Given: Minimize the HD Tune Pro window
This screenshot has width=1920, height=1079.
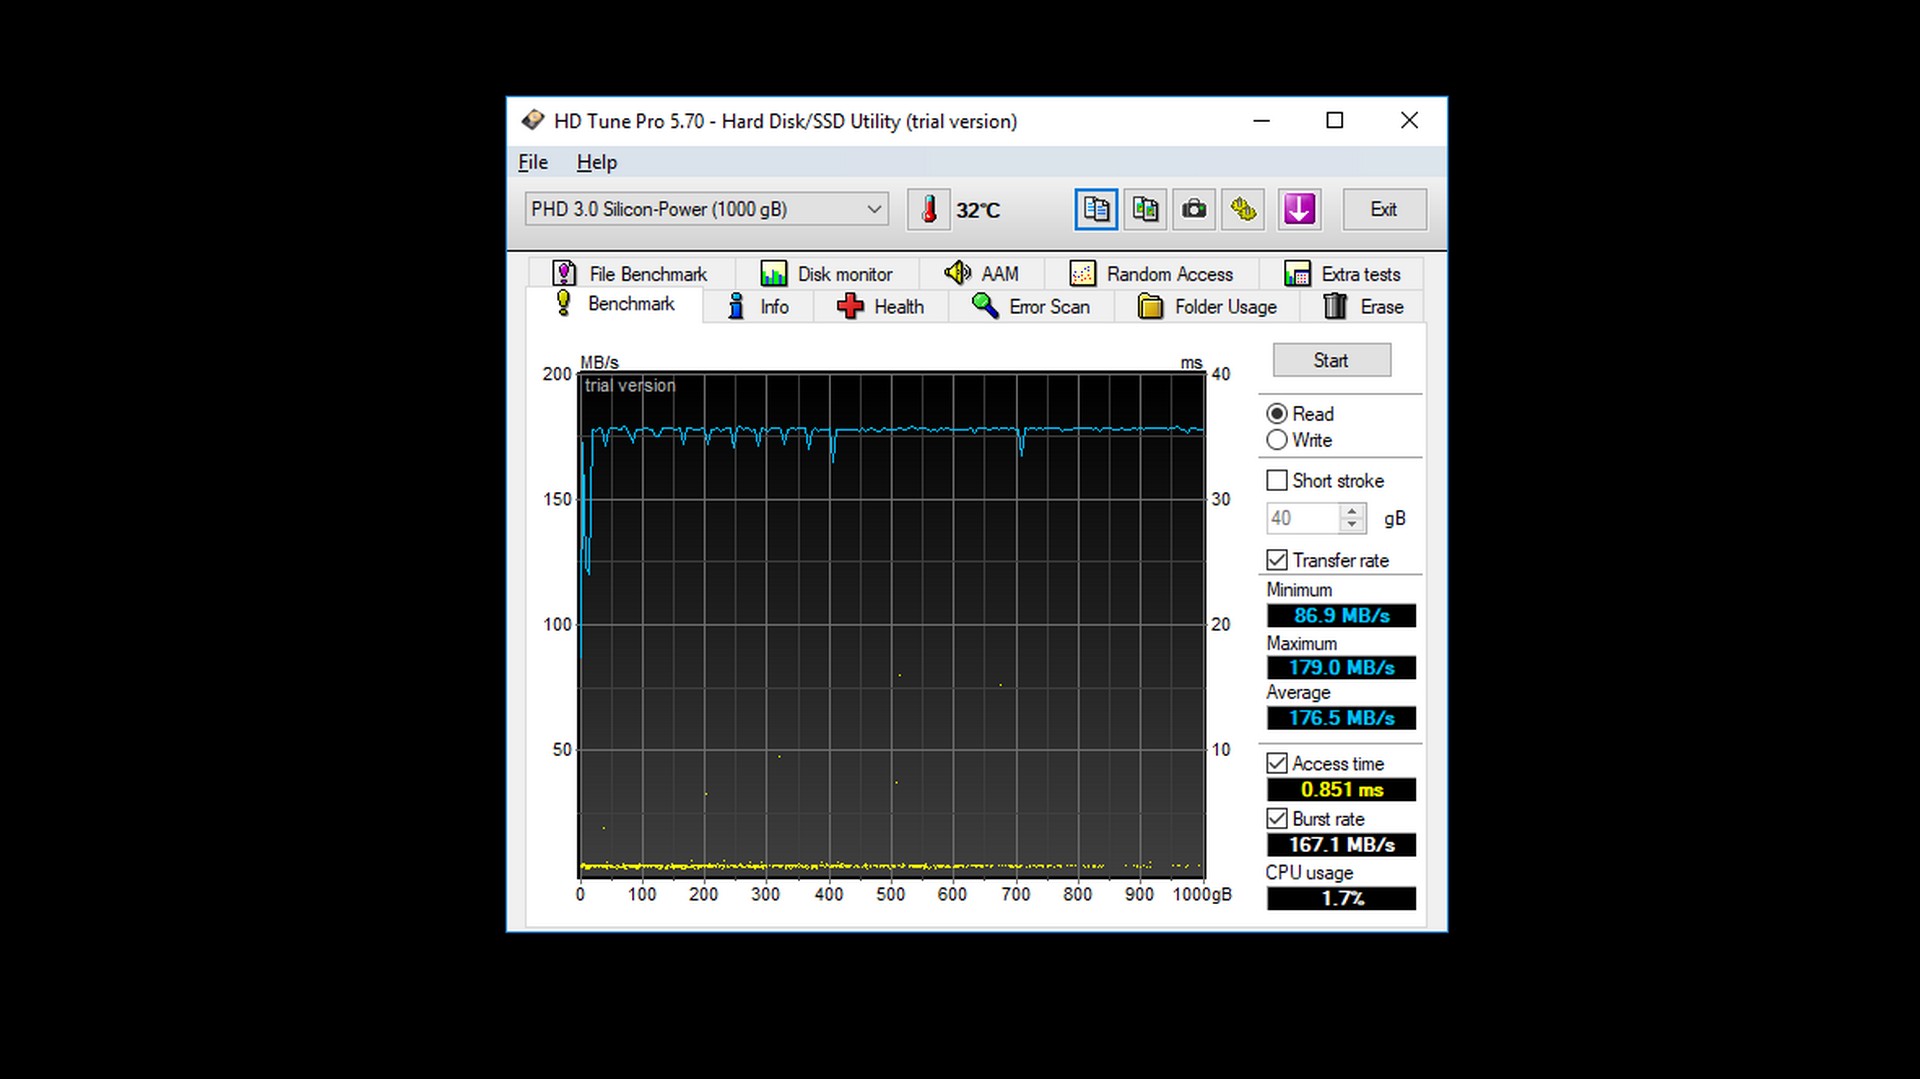Looking at the screenshot, I should tap(1262, 121).
